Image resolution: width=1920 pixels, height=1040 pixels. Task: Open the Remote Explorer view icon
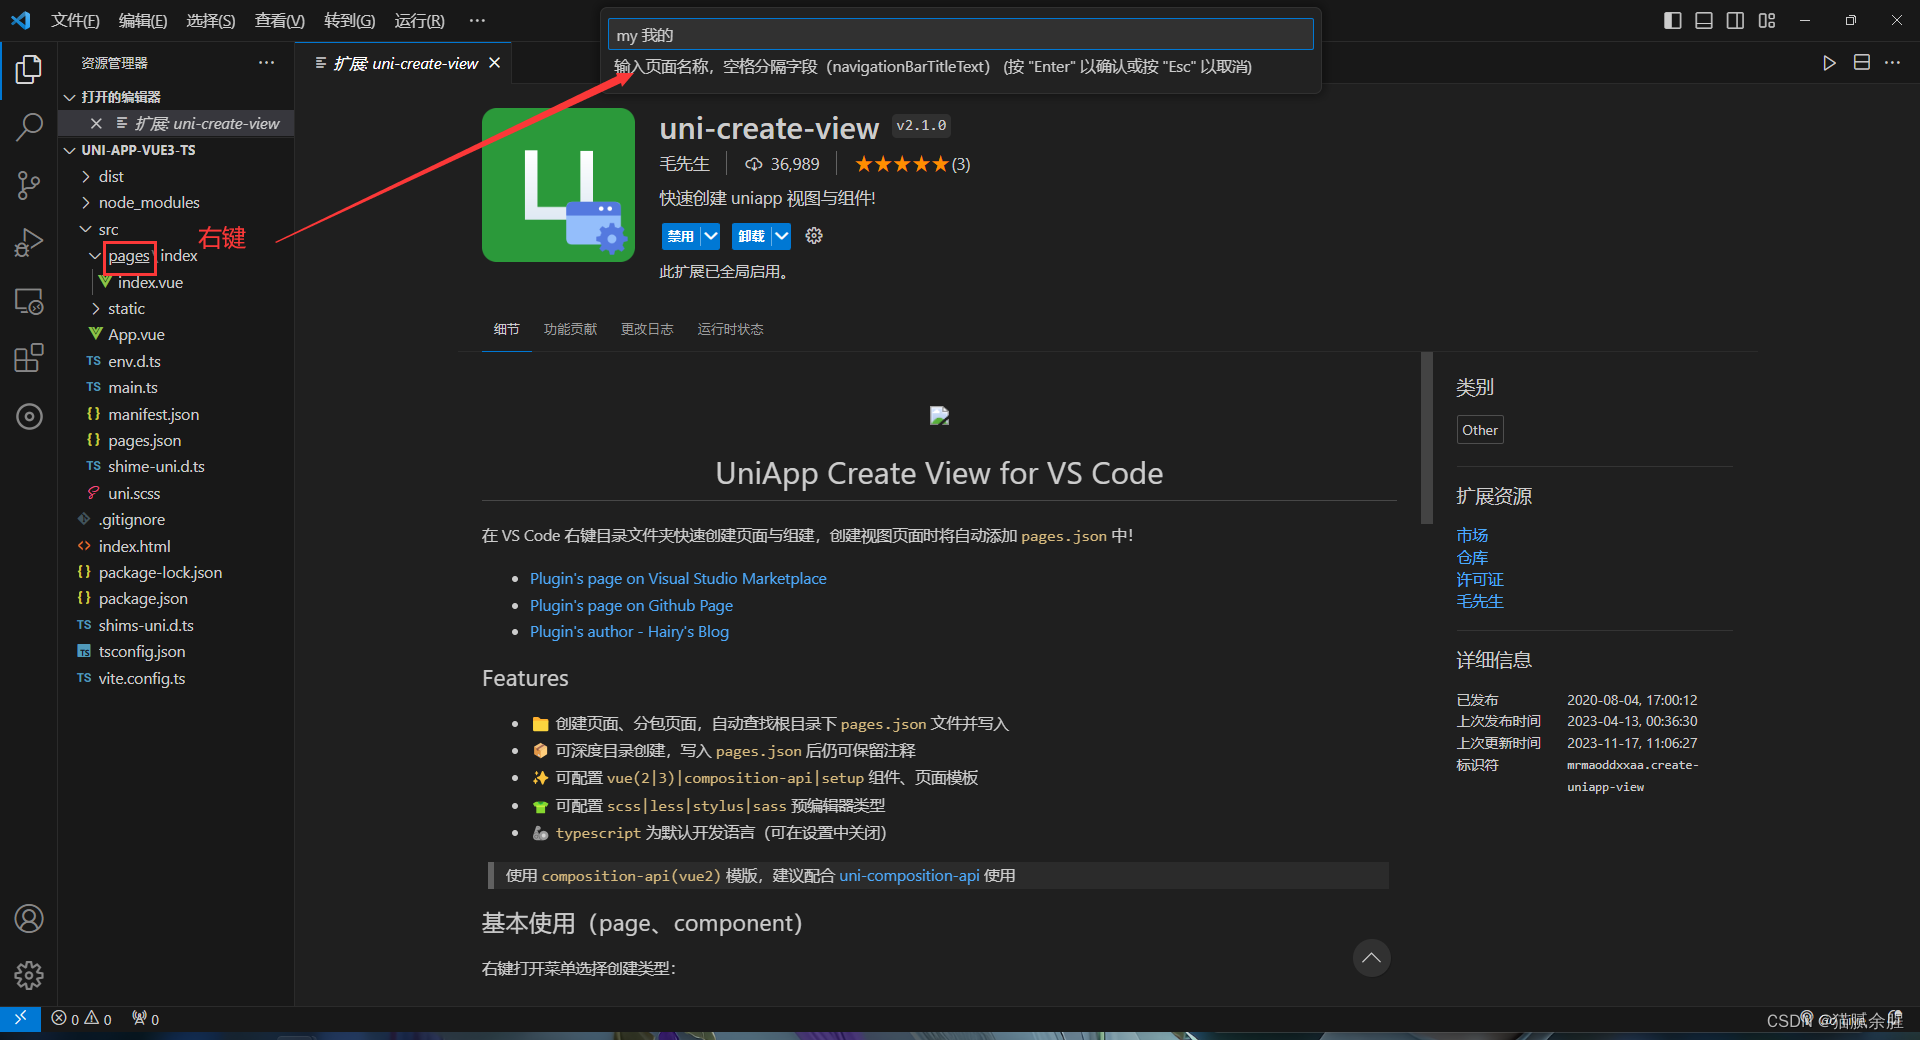[29, 301]
